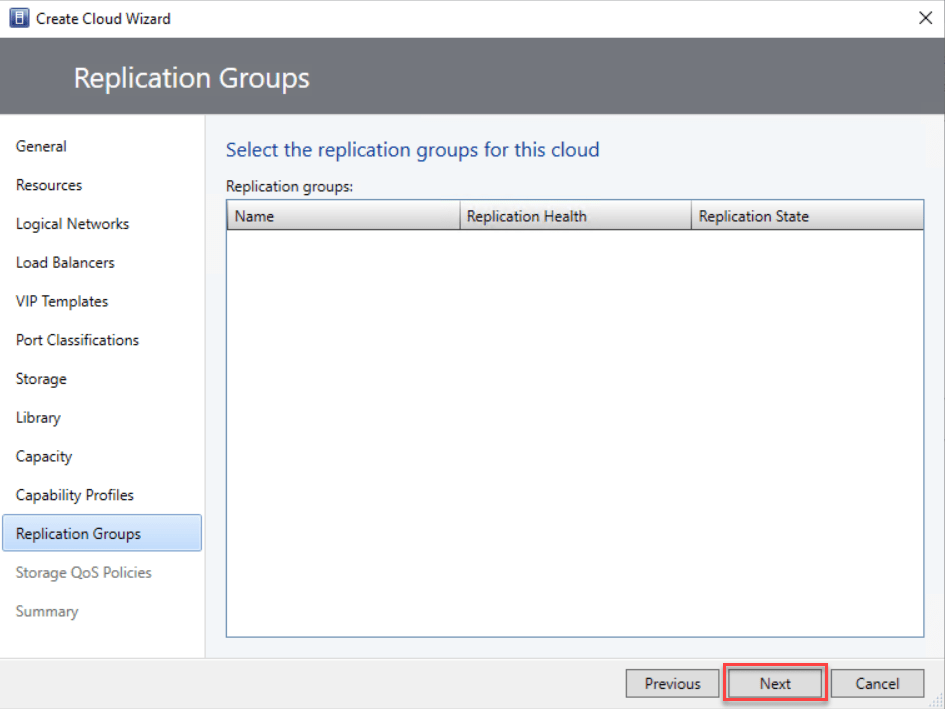Image resolution: width=945 pixels, height=709 pixels.
Task: Go to the General wizard page
Action: (x=41, y=146)
